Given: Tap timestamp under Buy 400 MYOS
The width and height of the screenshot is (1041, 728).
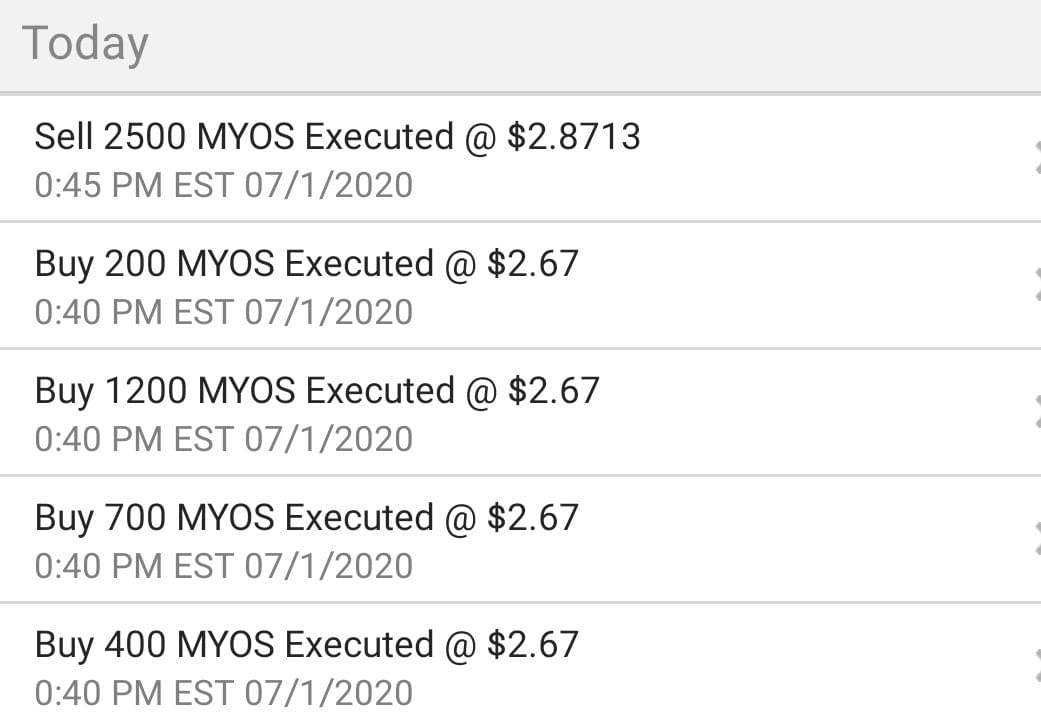Looking at the screenshot, I should click(x=223, y=692).
